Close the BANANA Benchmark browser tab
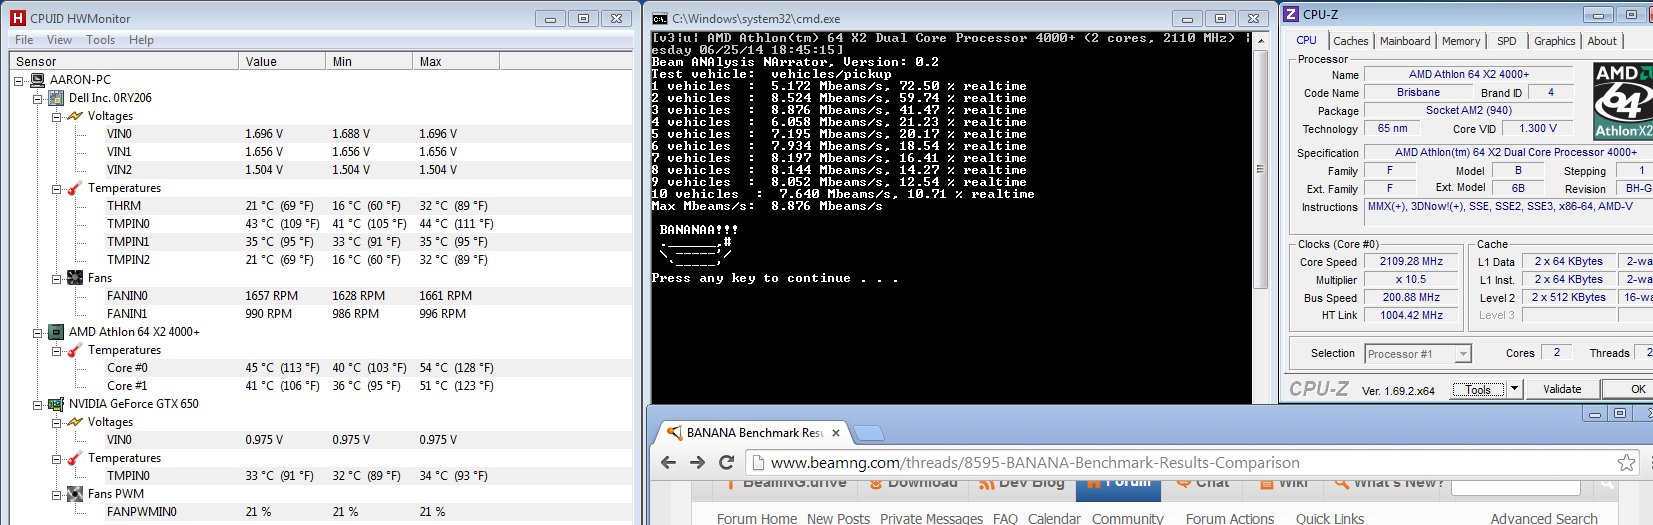1653x525 pixels. [837, 433]
